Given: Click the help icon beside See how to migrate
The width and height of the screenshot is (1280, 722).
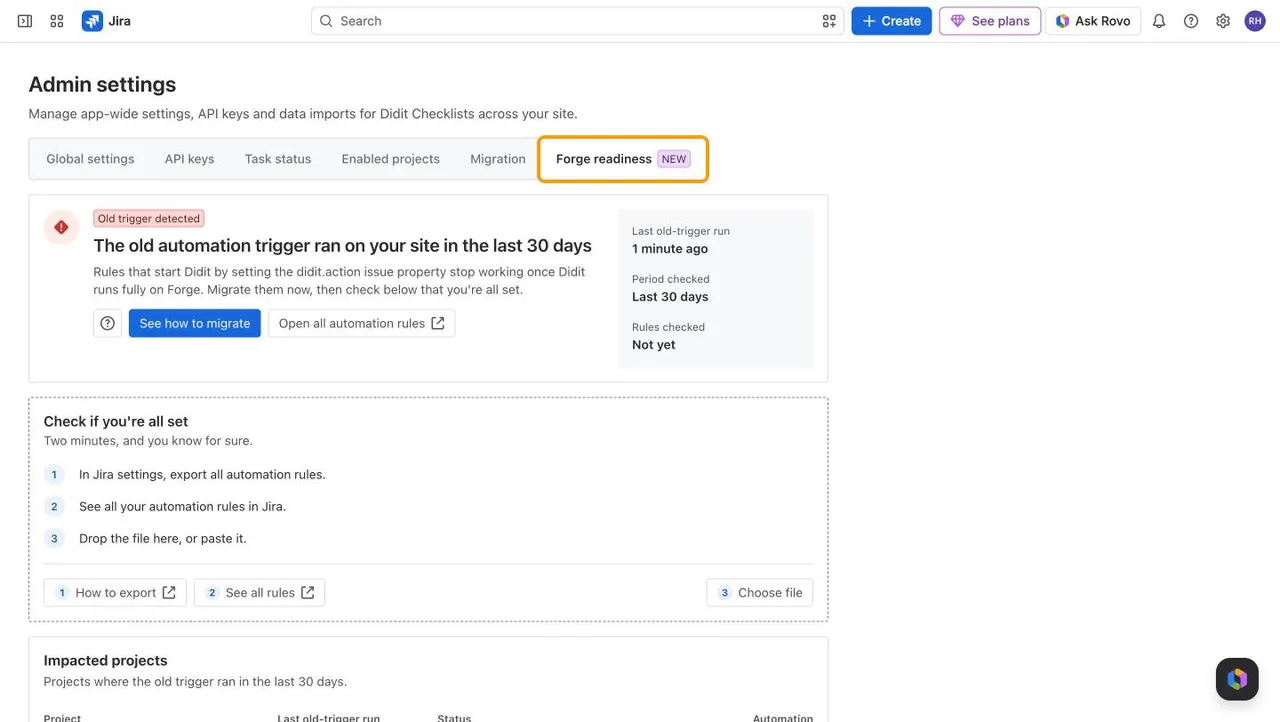Looking at the screenshot, I should click(108, 323).
